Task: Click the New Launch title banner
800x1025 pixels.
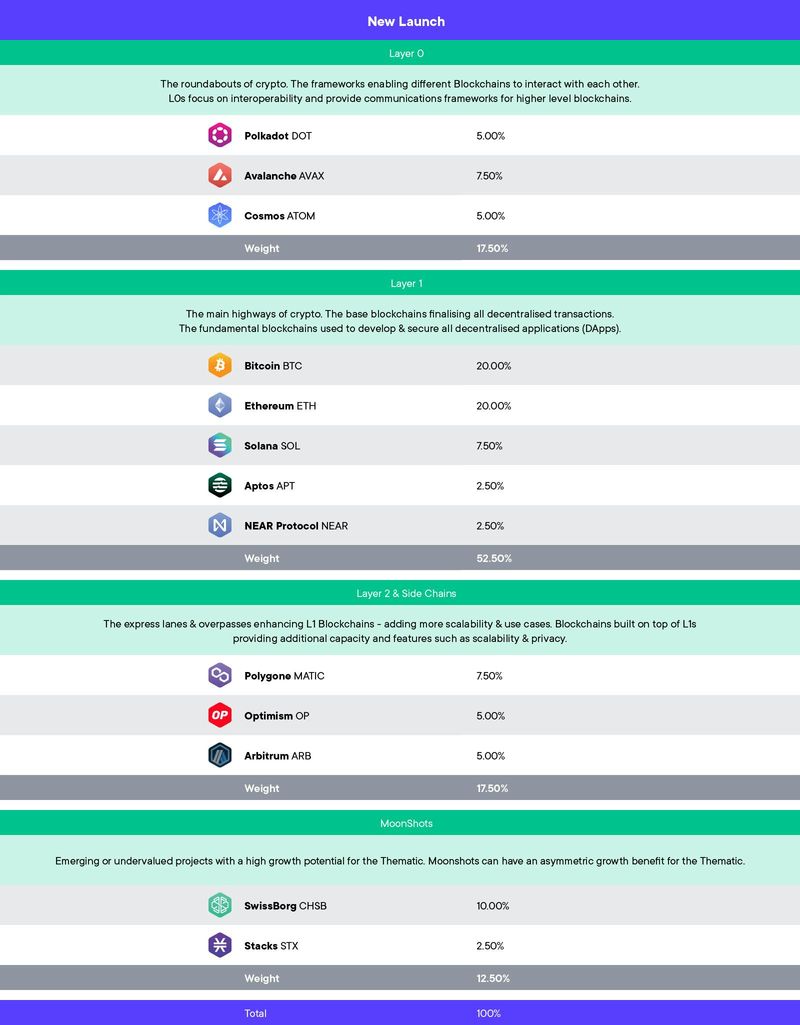Action: coord(406,21)
